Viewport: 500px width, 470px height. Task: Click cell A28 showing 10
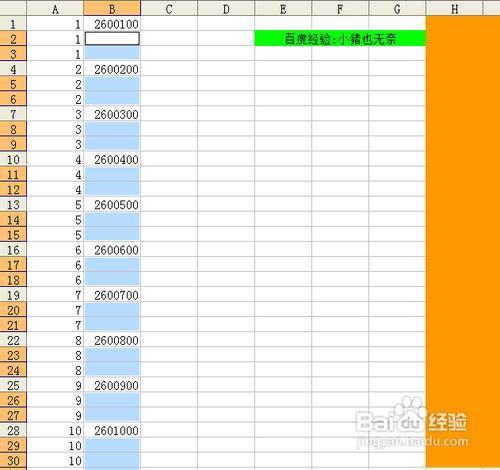click(55, 430)
